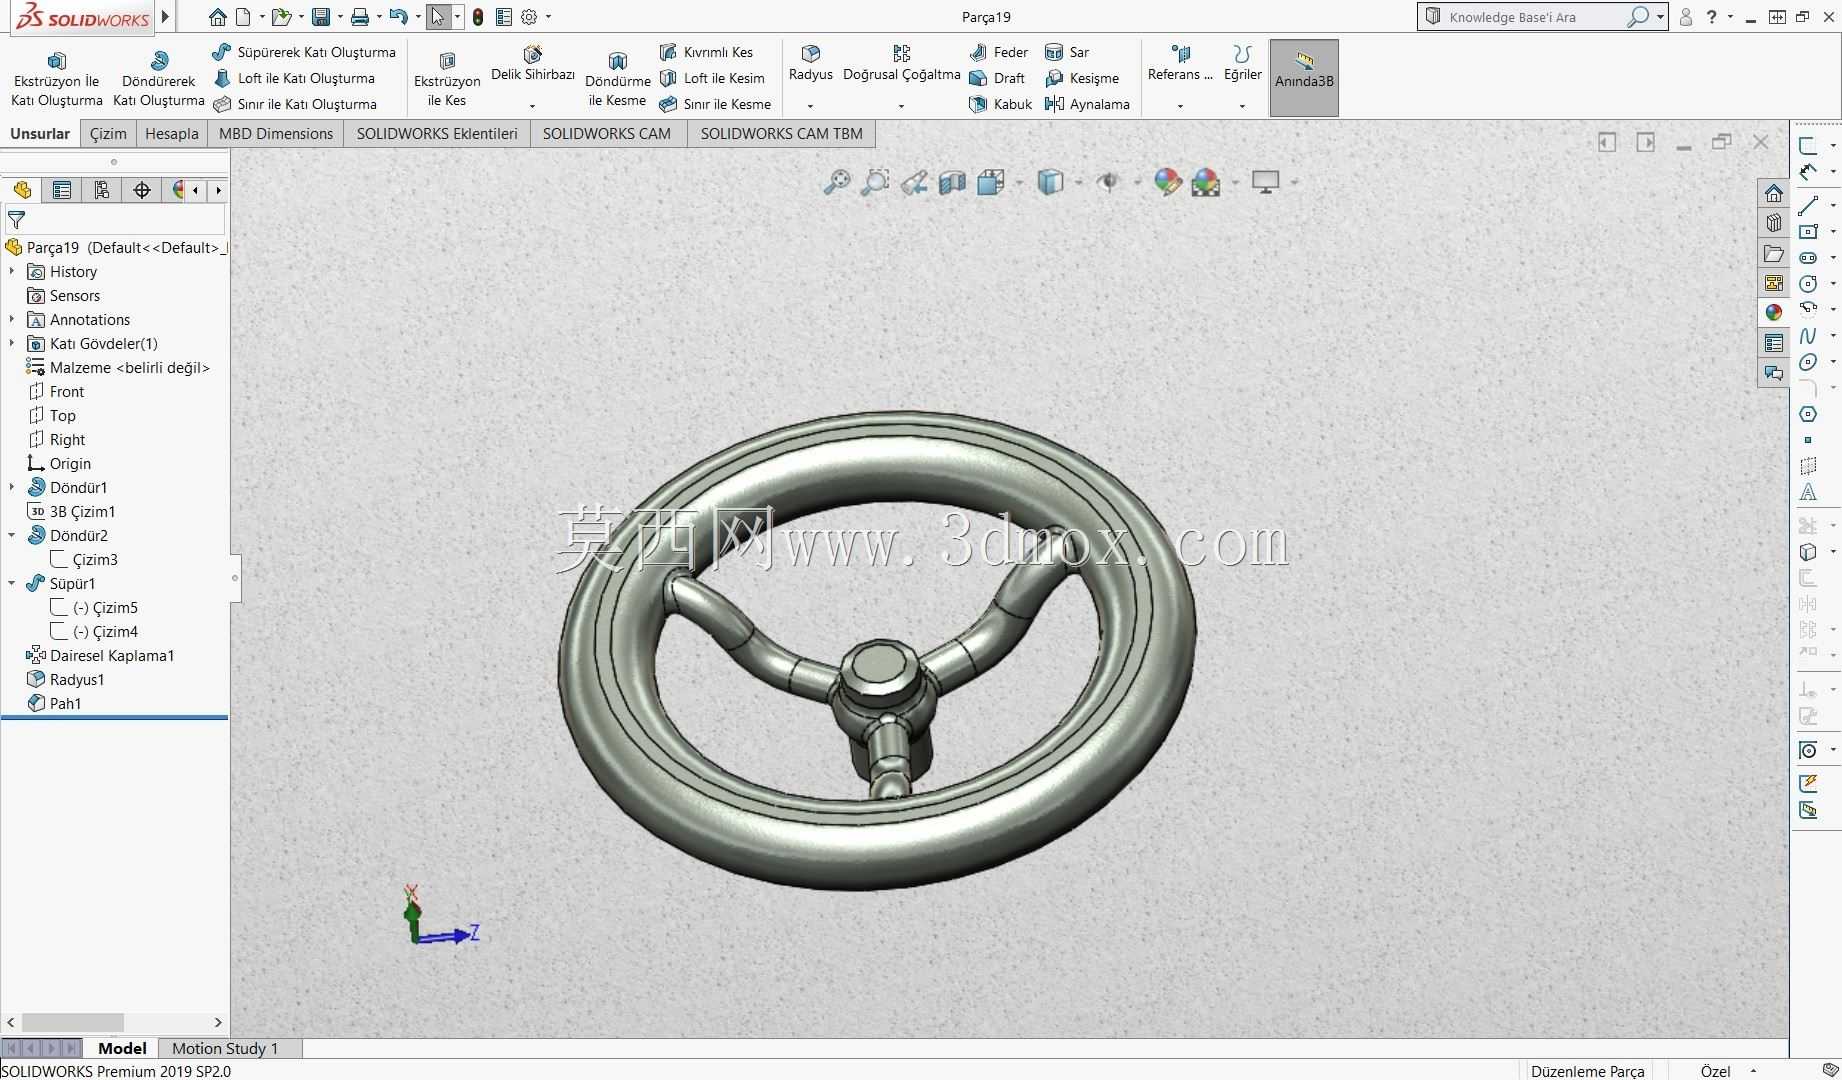Open the SOLIDWORKS CAM TBM tab
The width and height of the screenshot is (1842, 1080).
point(781,133)
